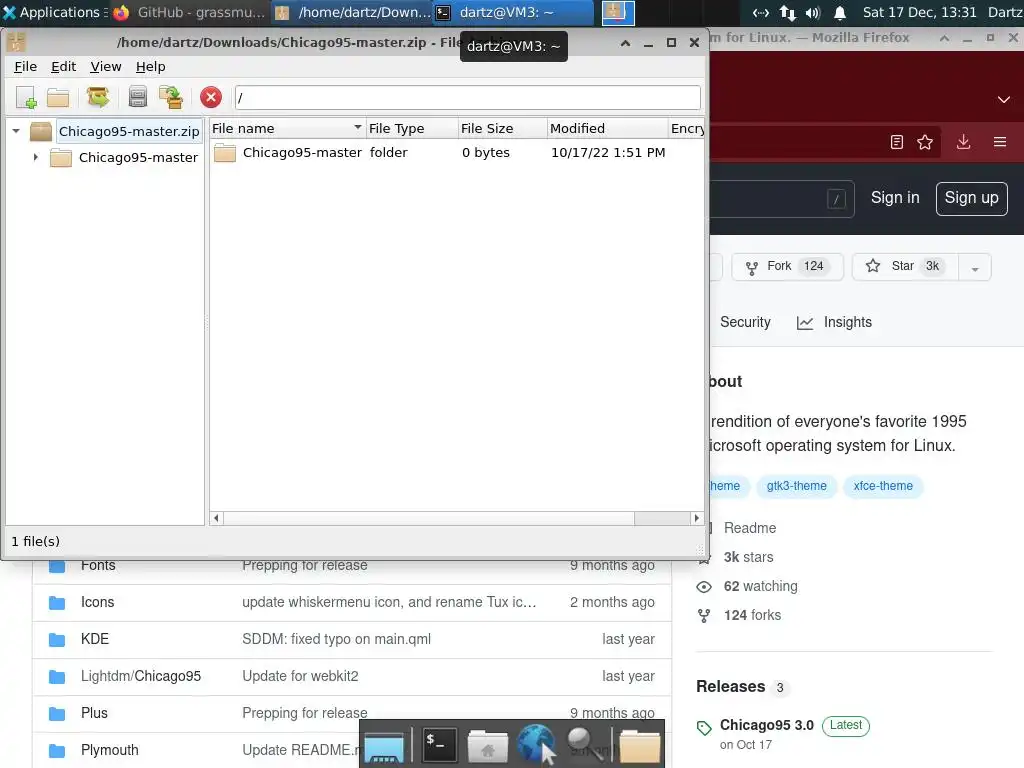The image size is (1024, 768).
Task: Click the add files toolbar icon
Action: click(138, 97)
